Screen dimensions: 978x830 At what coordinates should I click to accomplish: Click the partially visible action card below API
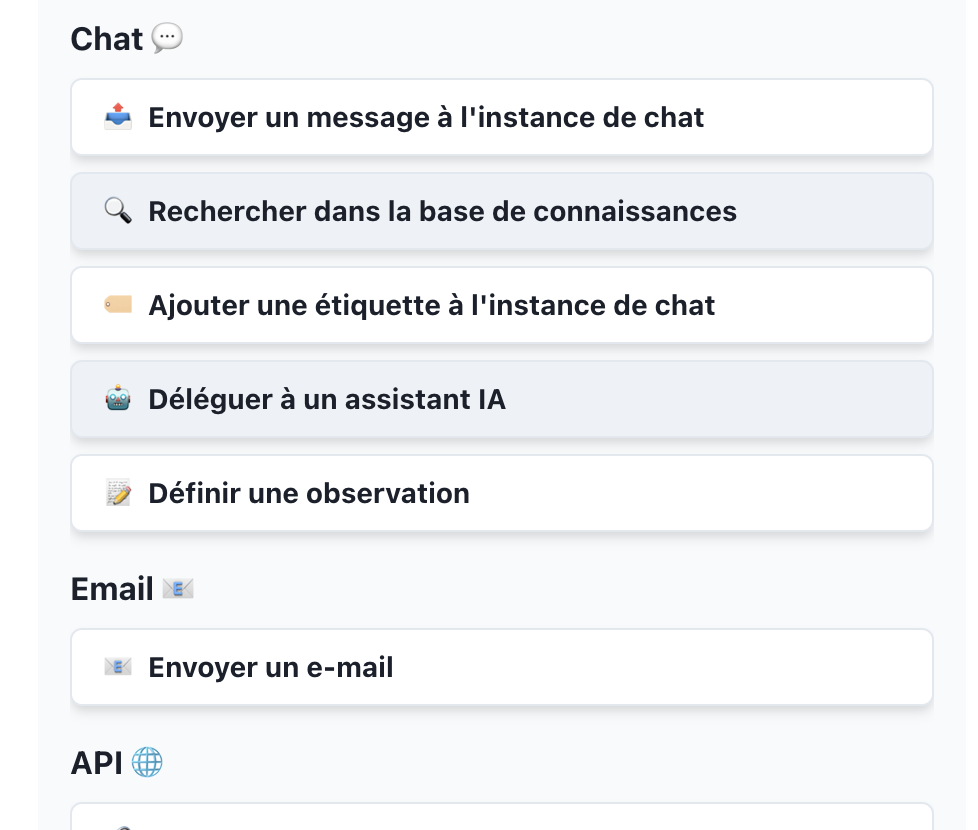[500, 818]
